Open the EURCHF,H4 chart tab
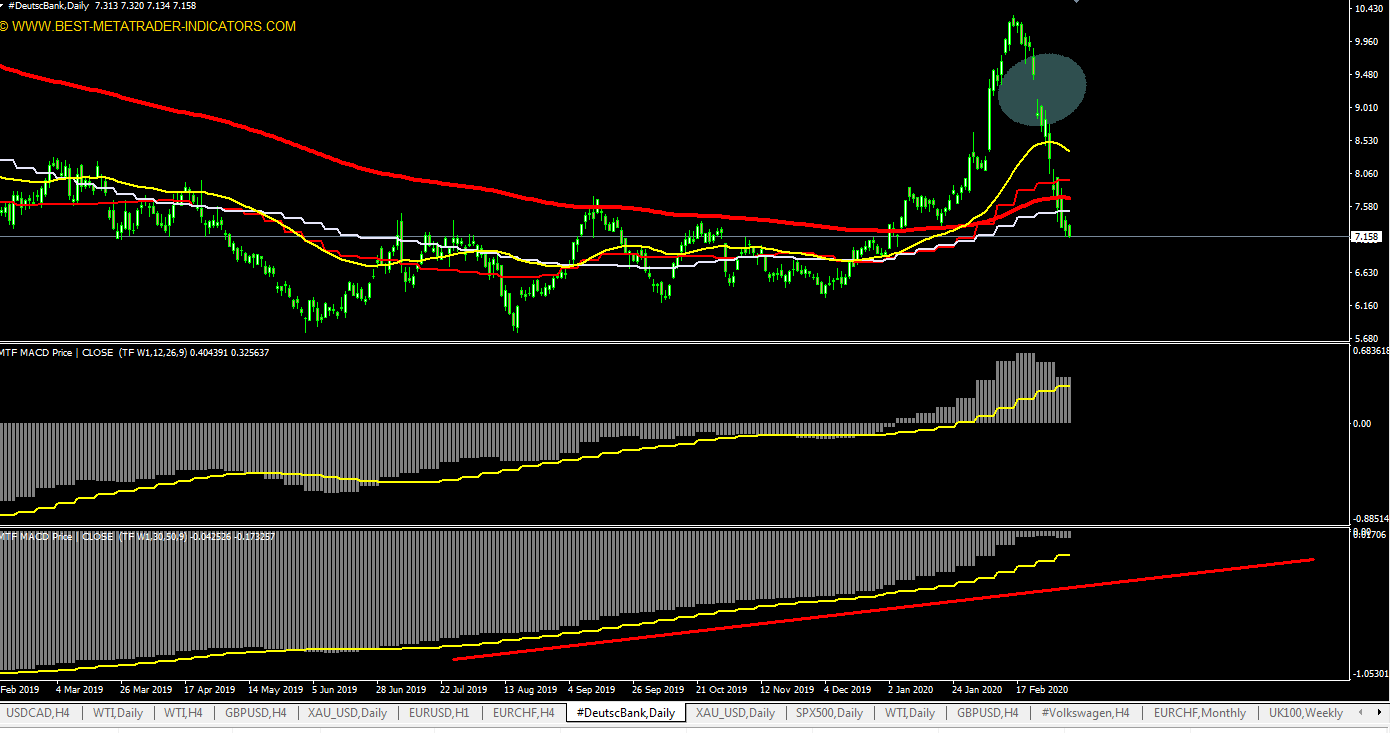 (523, 713)
